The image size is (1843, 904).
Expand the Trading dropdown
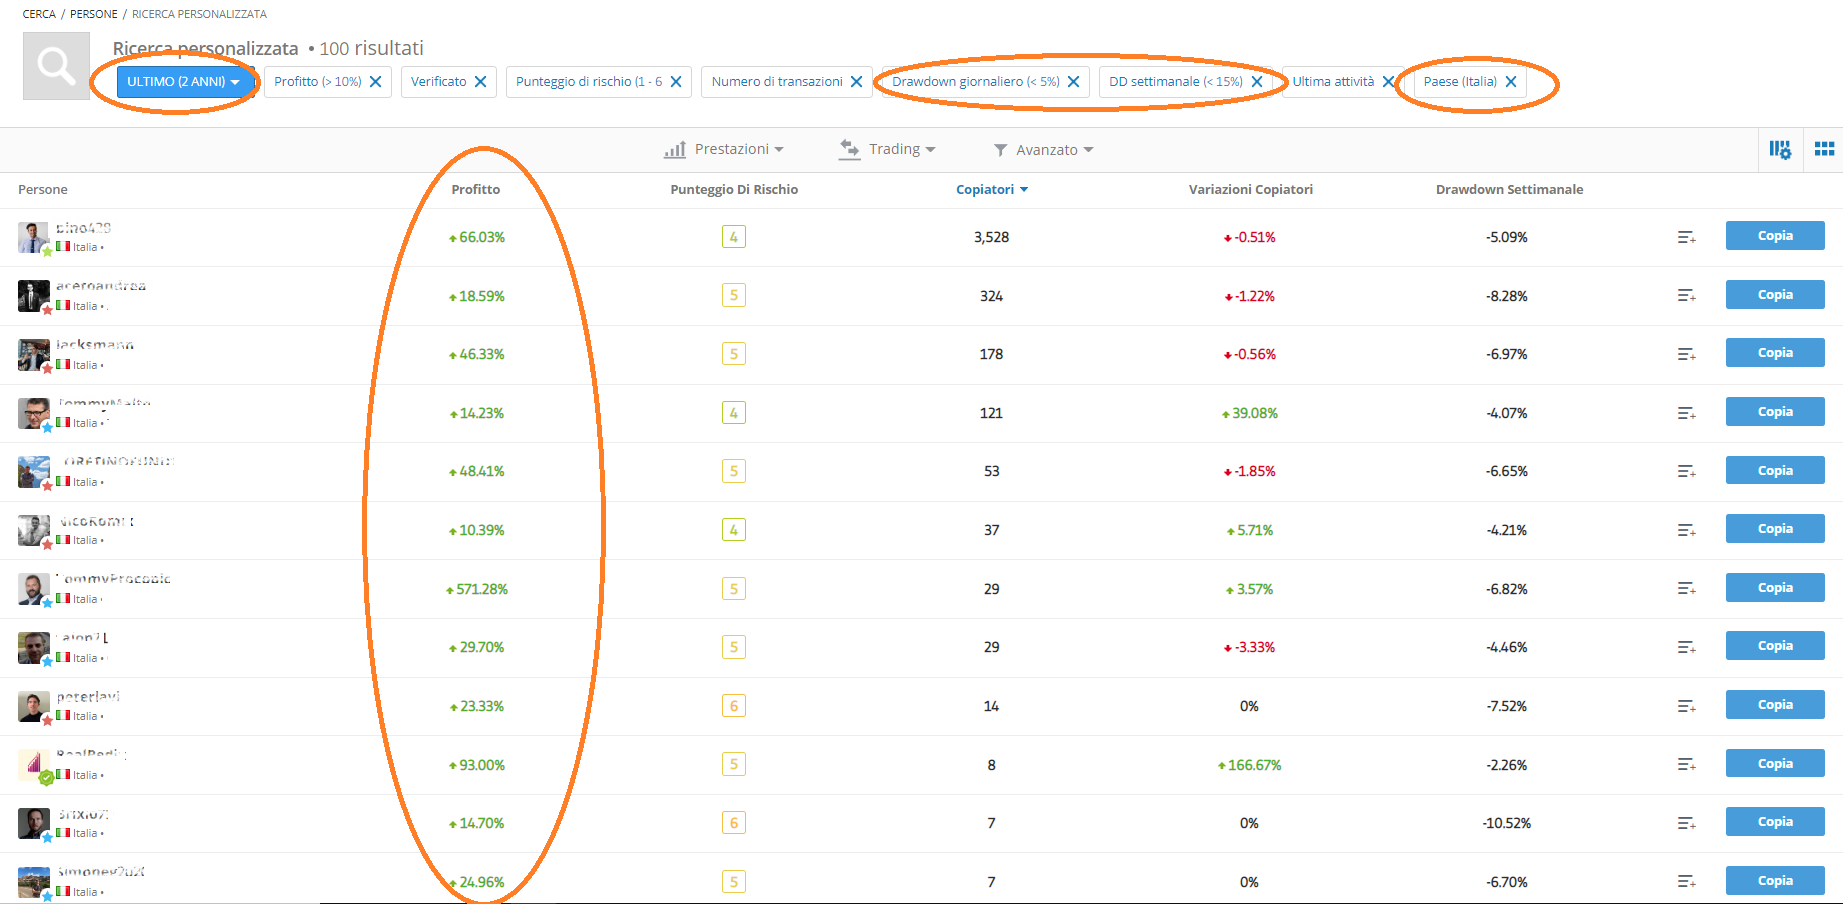[887, 149]
